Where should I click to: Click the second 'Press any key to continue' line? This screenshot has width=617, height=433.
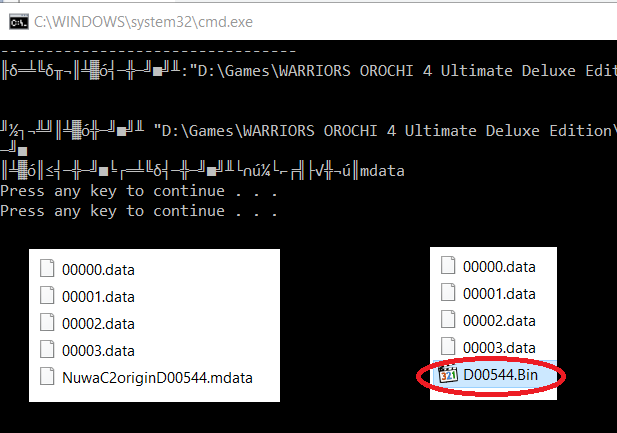pyautogui.click(x=139, y=212)
